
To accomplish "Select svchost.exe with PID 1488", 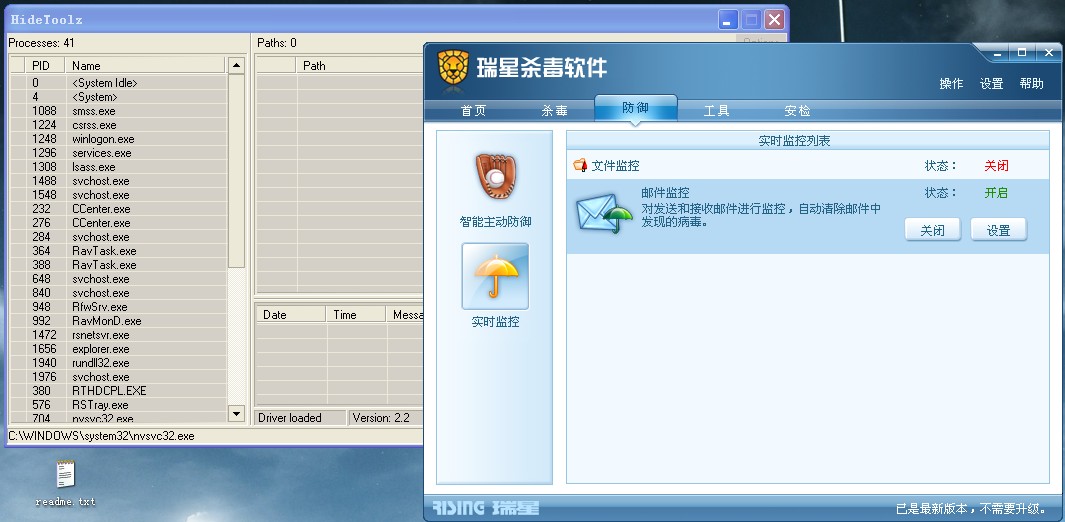I will pyautogui.click(x=118, y=181).
